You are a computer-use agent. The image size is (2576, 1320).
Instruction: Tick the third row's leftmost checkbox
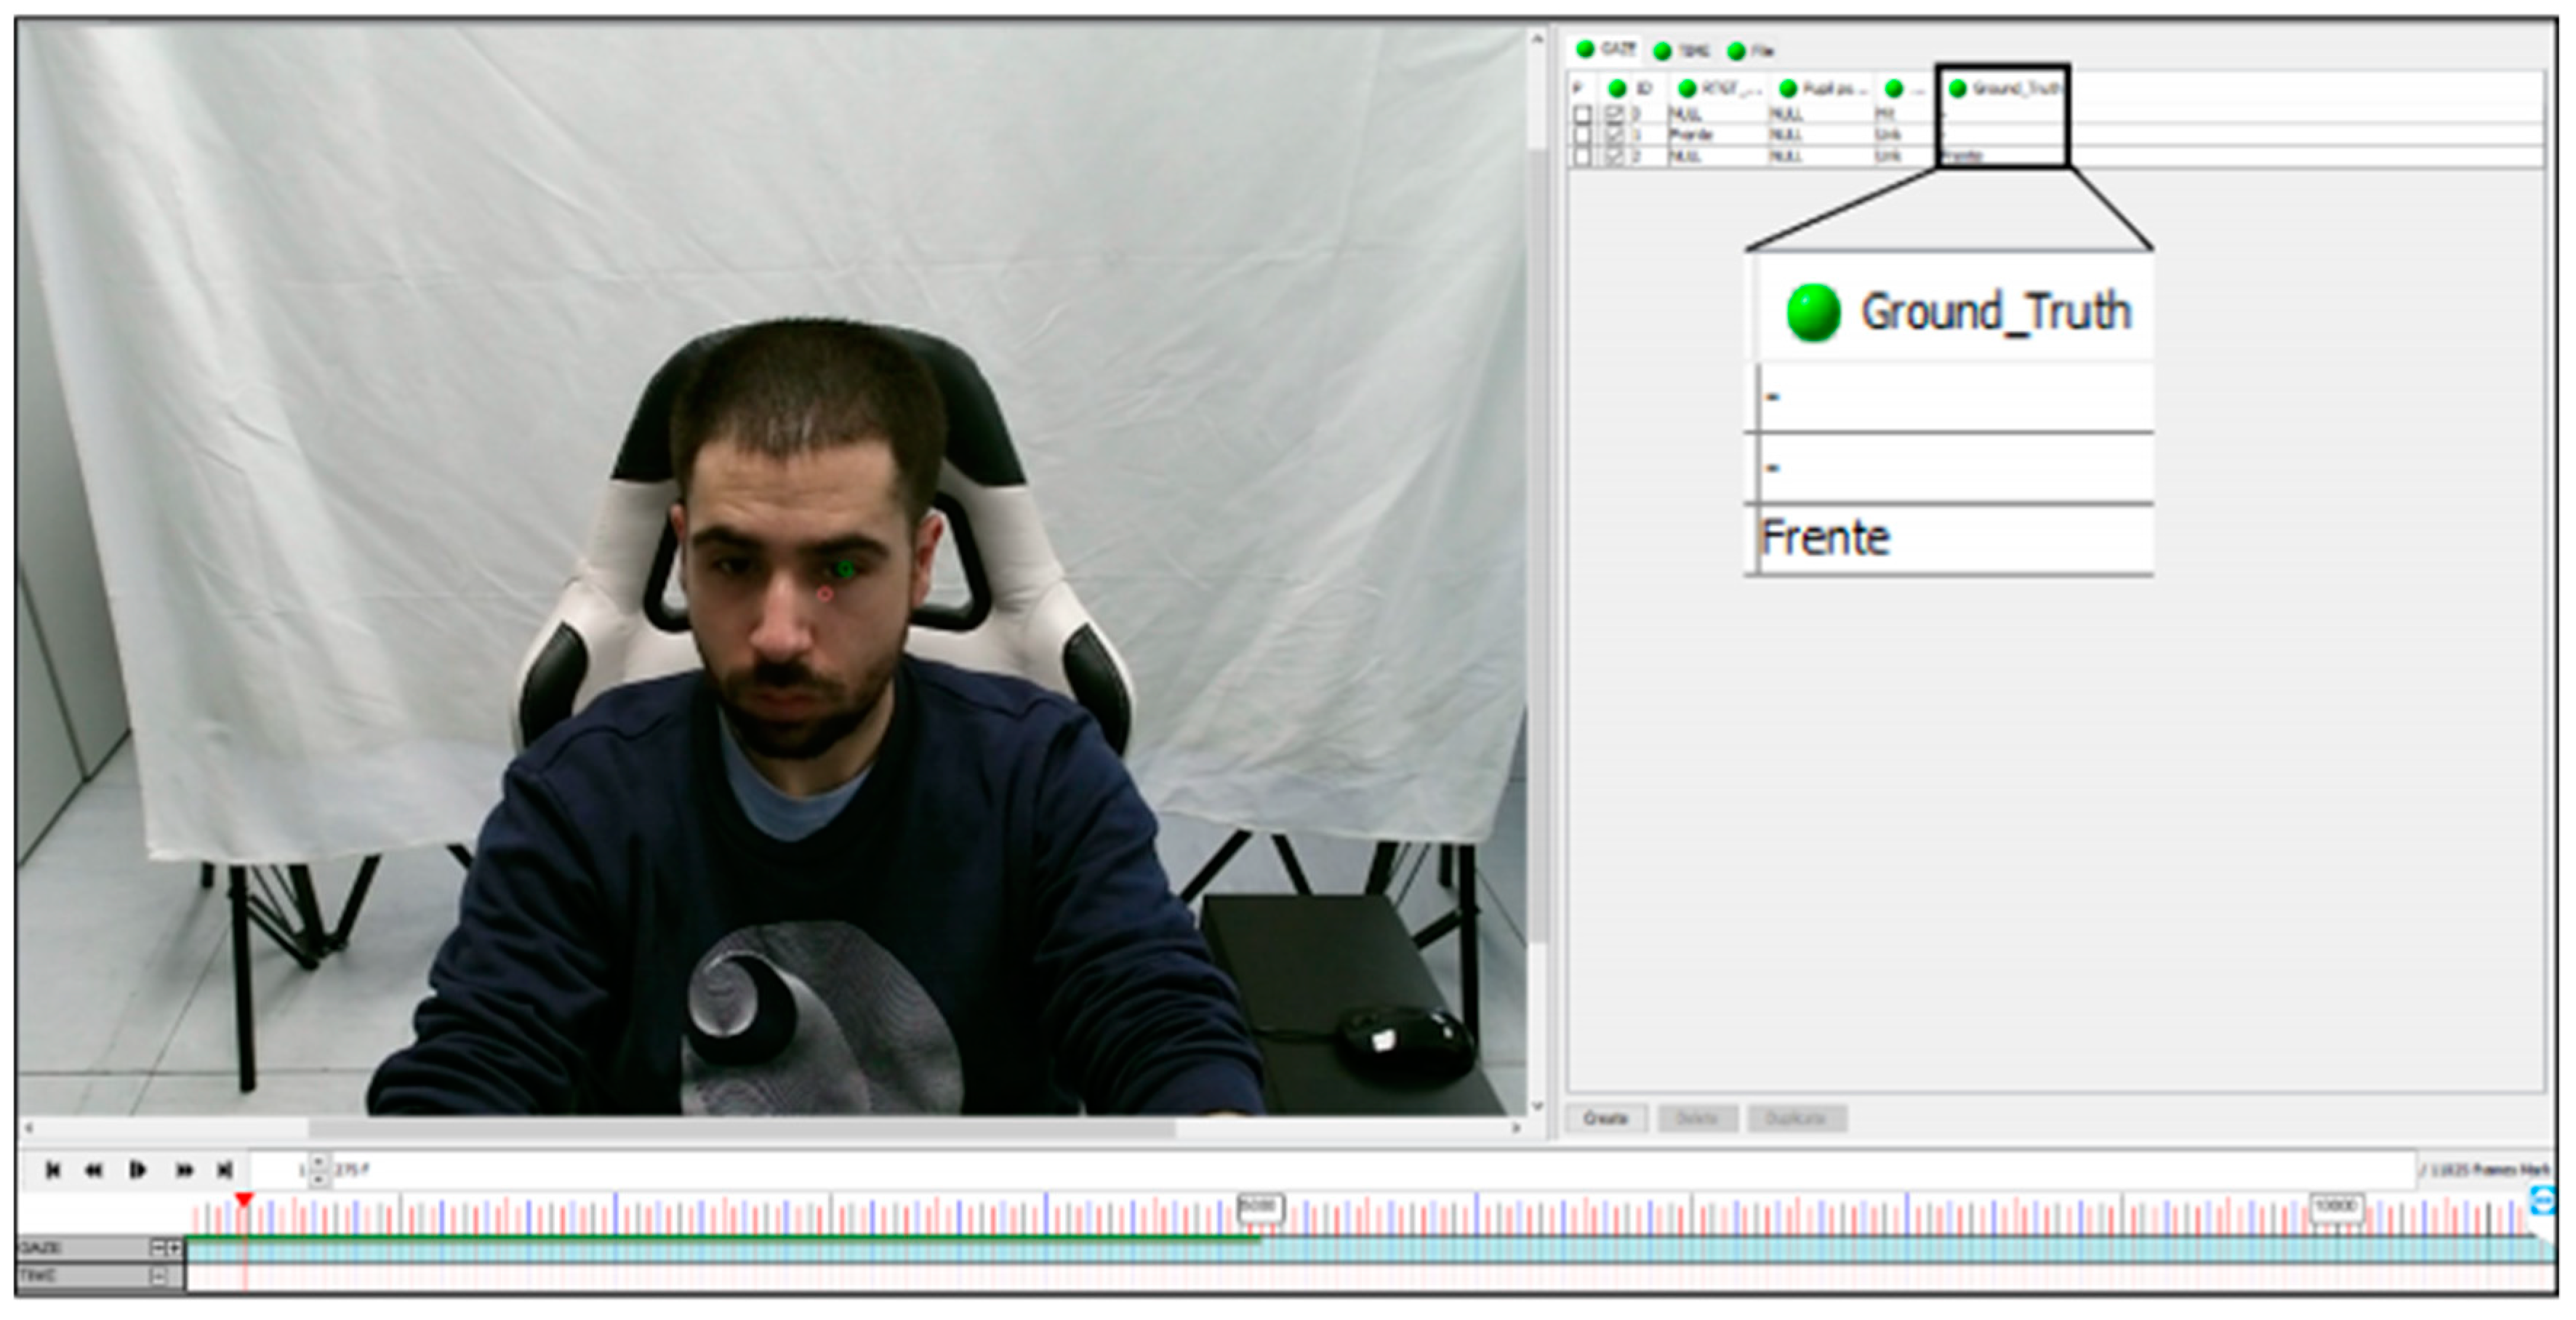[x=1582, y=157]
